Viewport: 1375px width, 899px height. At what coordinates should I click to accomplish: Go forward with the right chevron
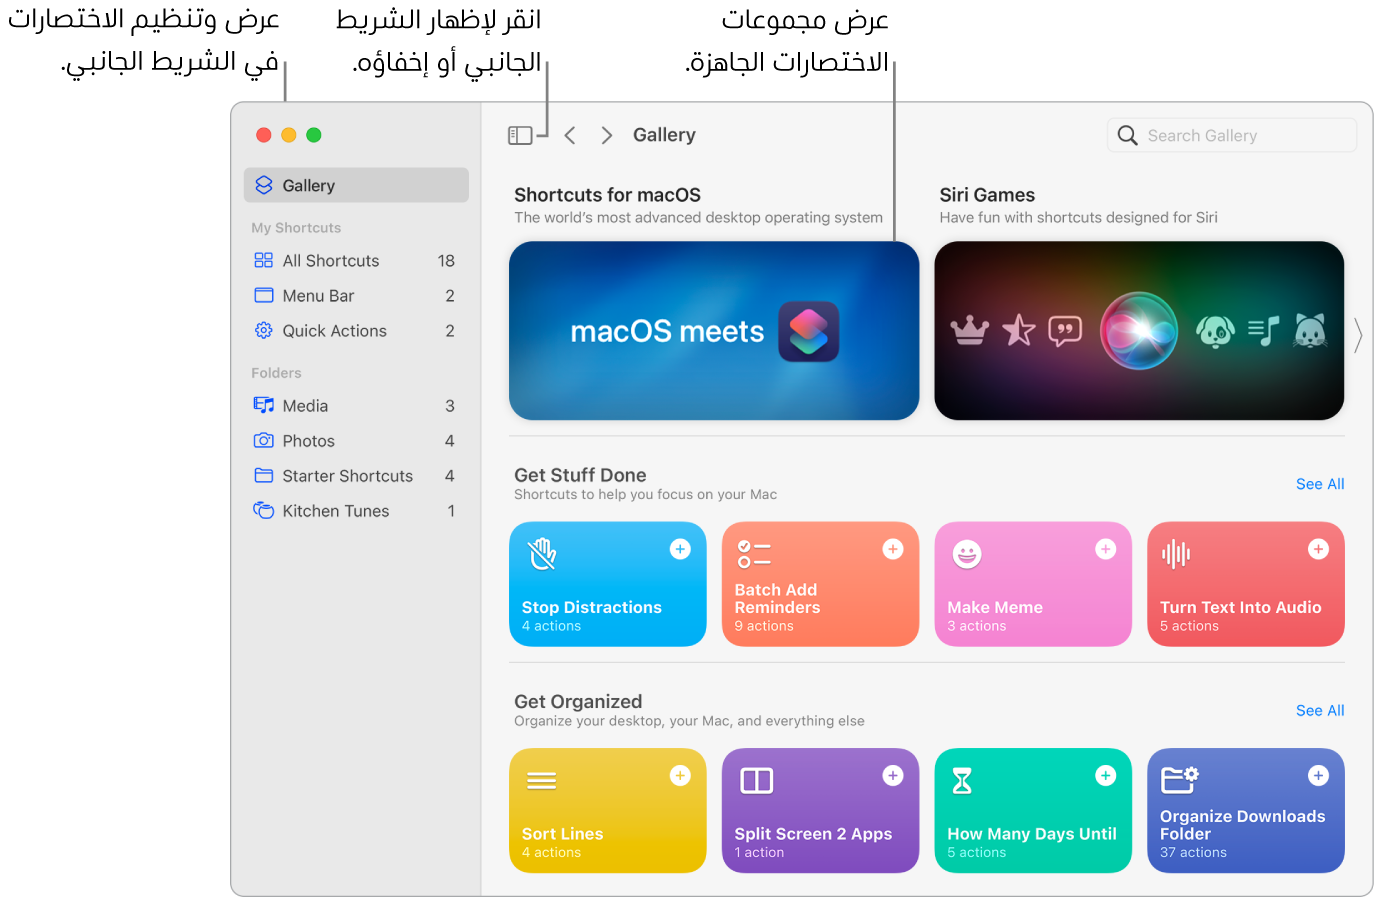coord(606,135)
